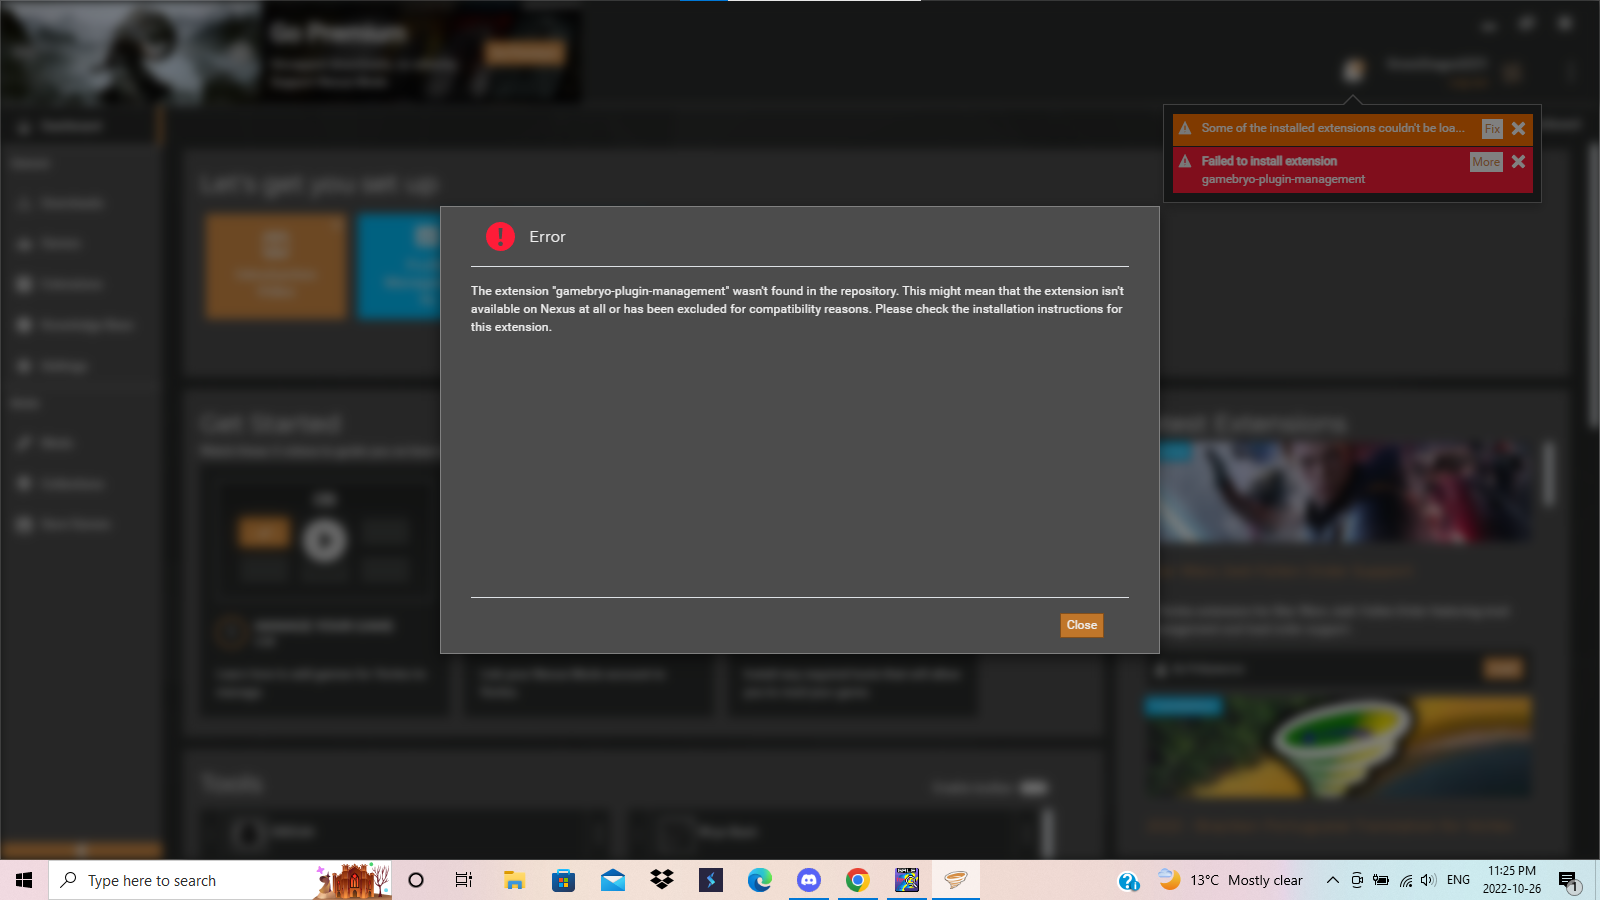This screenshot has width=1600, height=900.
Task: Open the battery status tray icon
Action: click(x=1381, y=880)
